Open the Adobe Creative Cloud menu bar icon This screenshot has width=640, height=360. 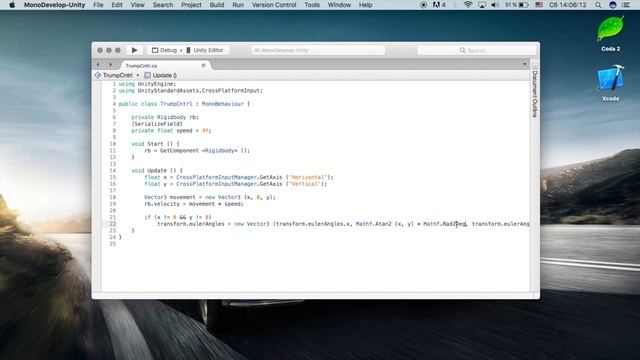click(x=439, y=5)
